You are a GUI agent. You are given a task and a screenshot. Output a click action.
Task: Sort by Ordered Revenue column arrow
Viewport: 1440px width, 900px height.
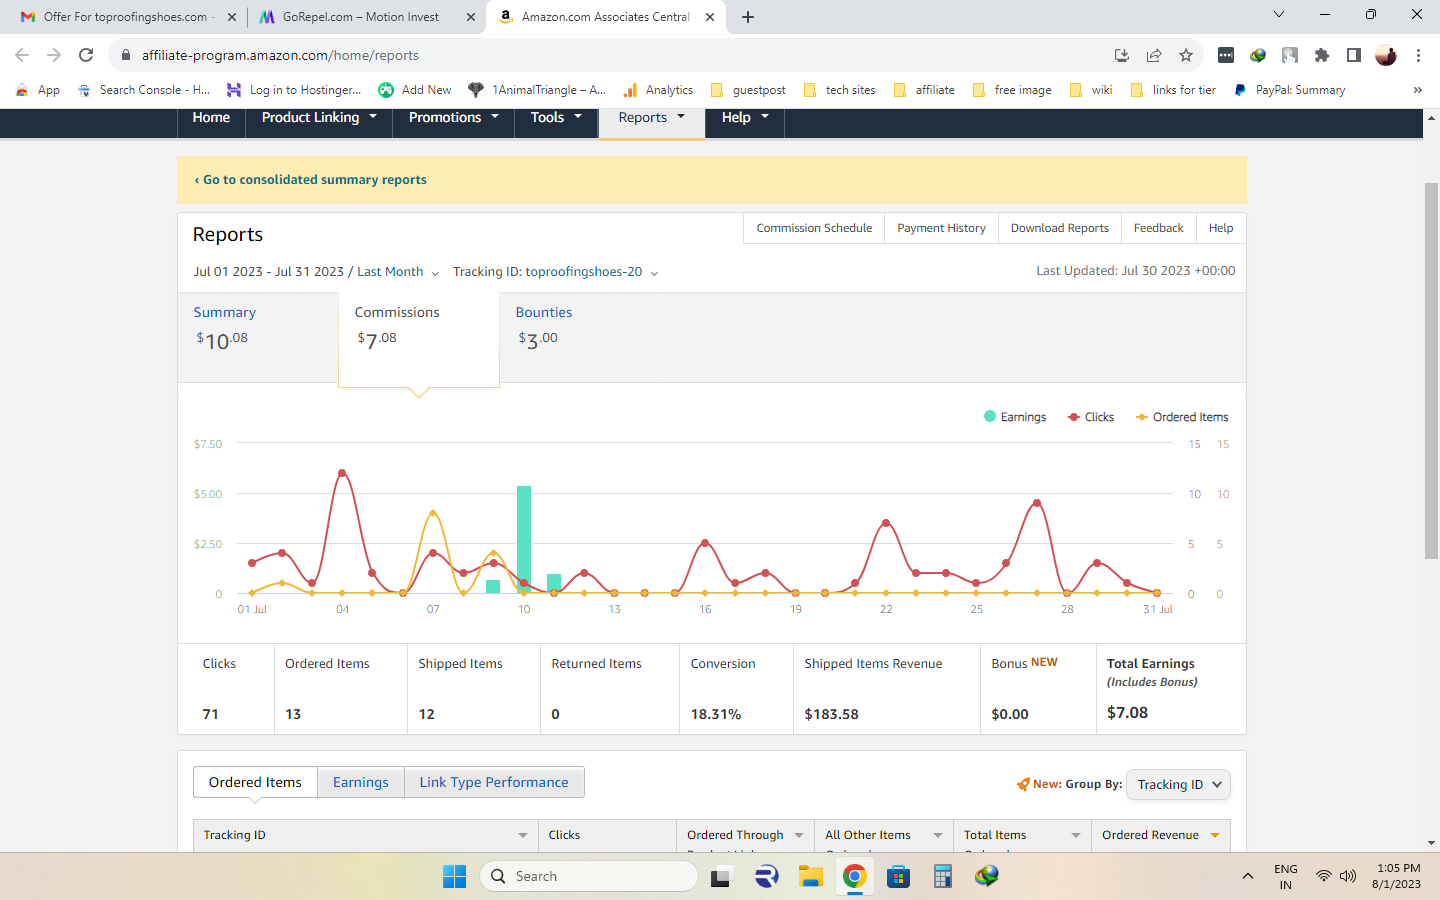coord(1215,835)
